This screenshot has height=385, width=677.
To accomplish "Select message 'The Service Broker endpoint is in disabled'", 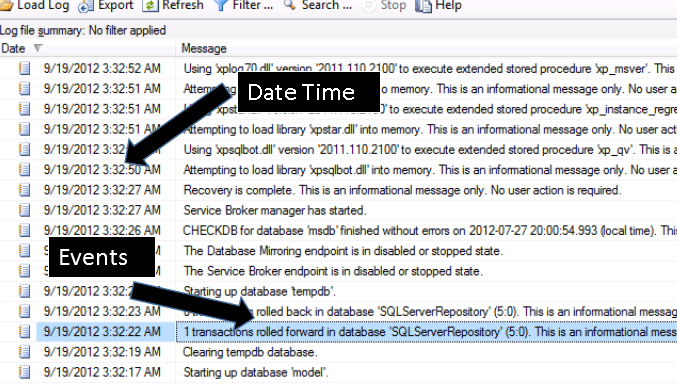I will (333, 271).
